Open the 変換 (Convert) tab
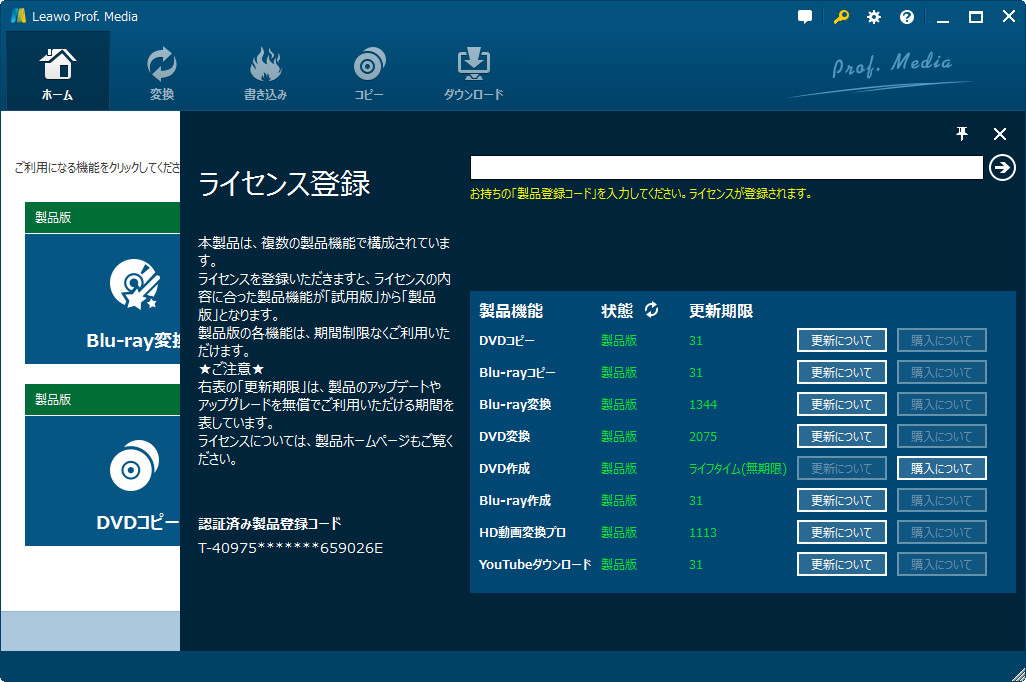Image resolution: width=1026 pixels, height=682 pixels. [161, 74]
